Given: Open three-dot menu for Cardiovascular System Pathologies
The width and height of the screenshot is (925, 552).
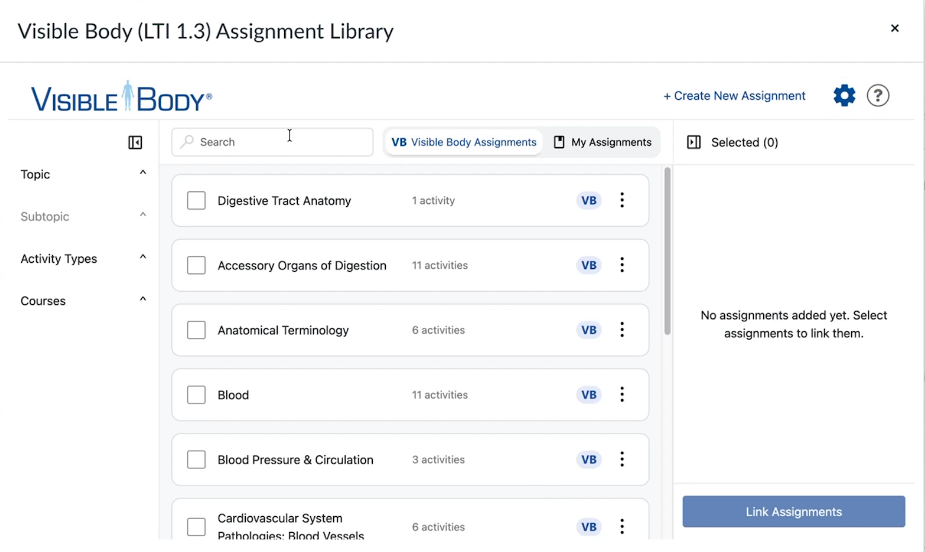Looking at the screenshot, I should (622, 526).
